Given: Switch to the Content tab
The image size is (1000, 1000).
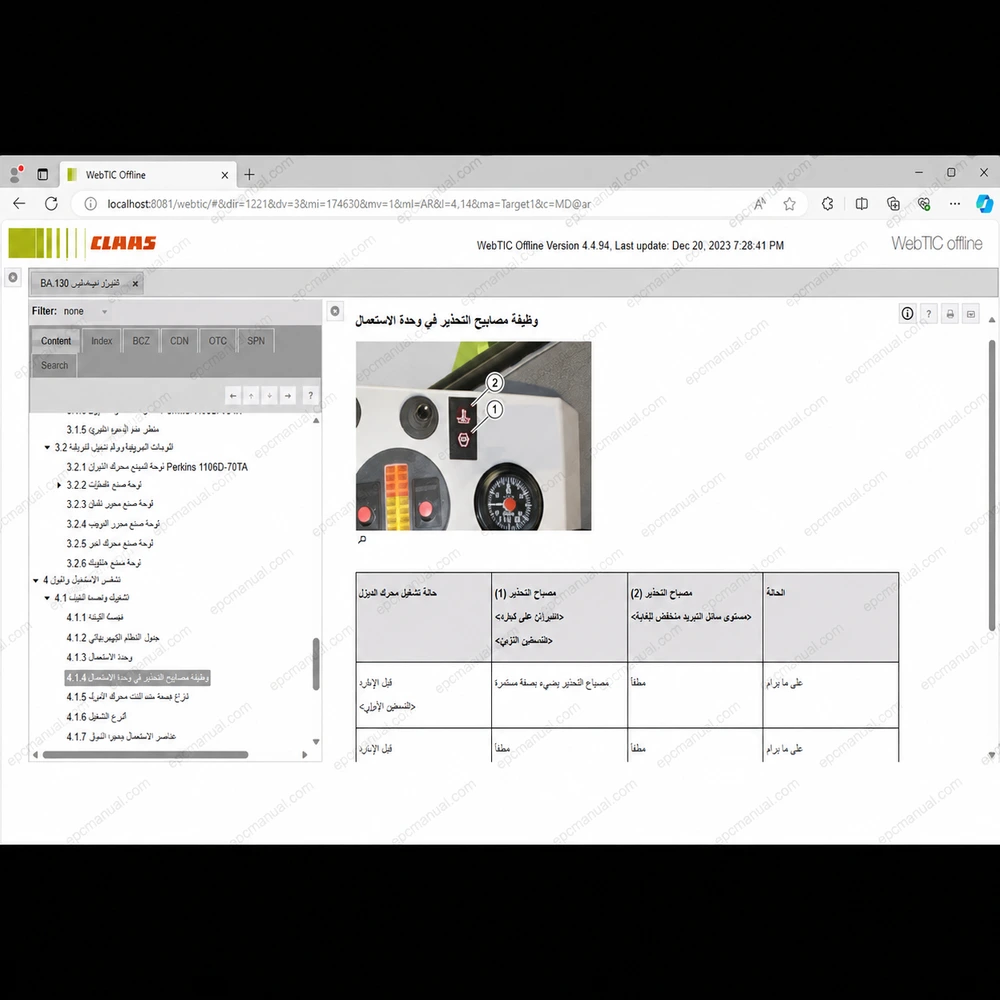Looking at the screenshot, I should click(x=55, y=341).
